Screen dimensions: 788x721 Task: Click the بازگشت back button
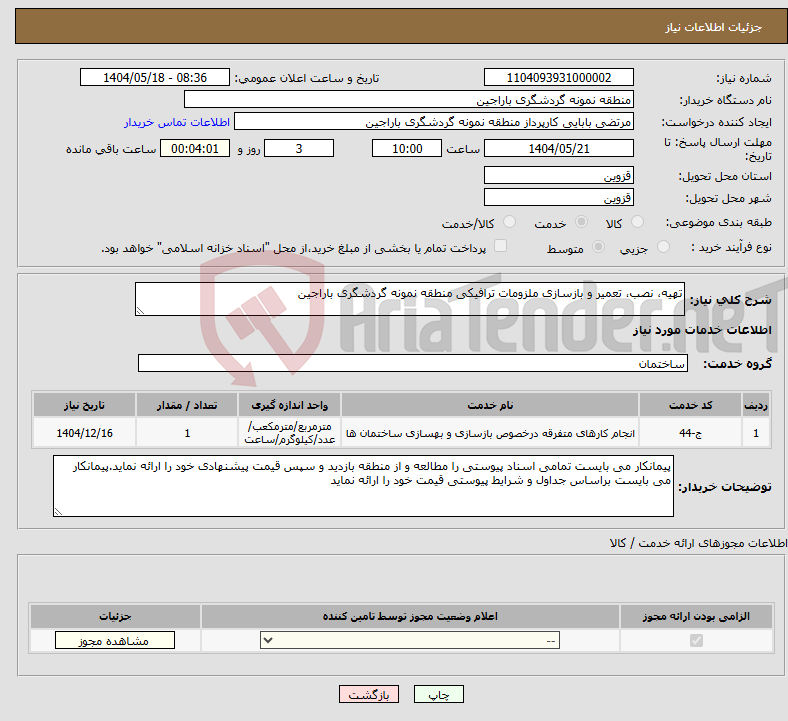[x=369, y=695]
